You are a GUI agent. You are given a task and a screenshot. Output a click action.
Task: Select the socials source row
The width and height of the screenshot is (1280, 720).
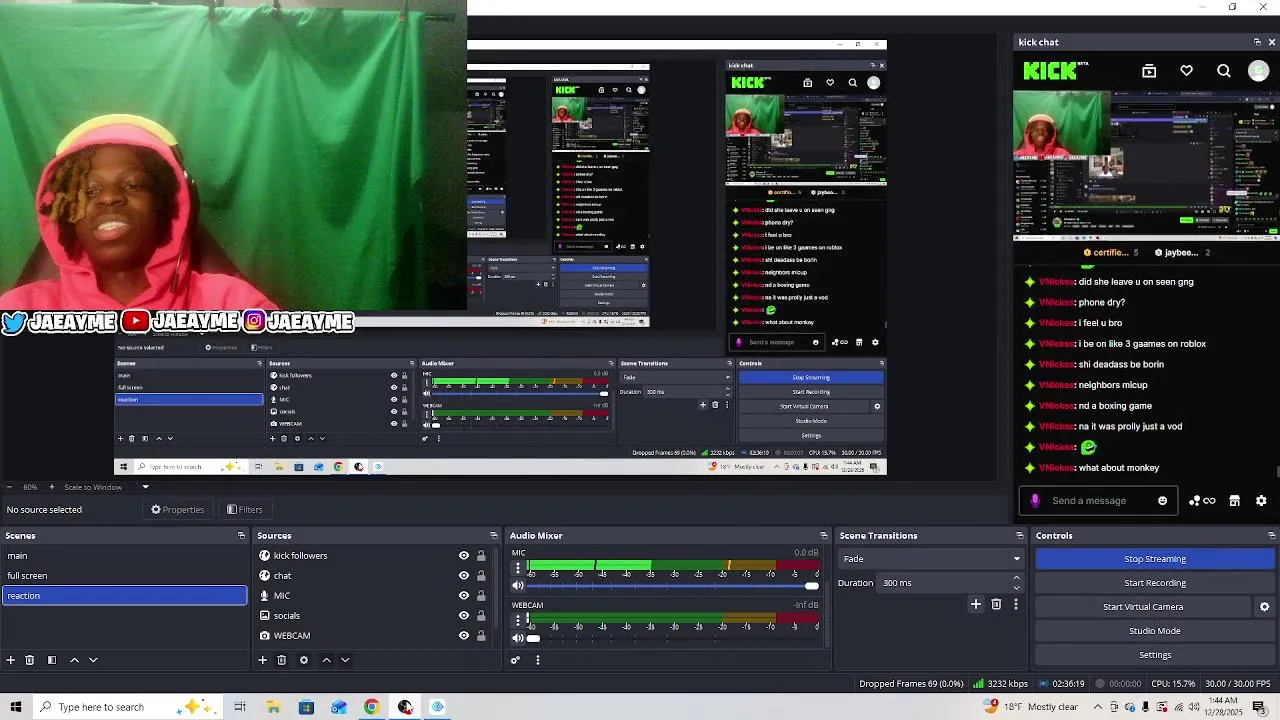click(x=375, y=616)
